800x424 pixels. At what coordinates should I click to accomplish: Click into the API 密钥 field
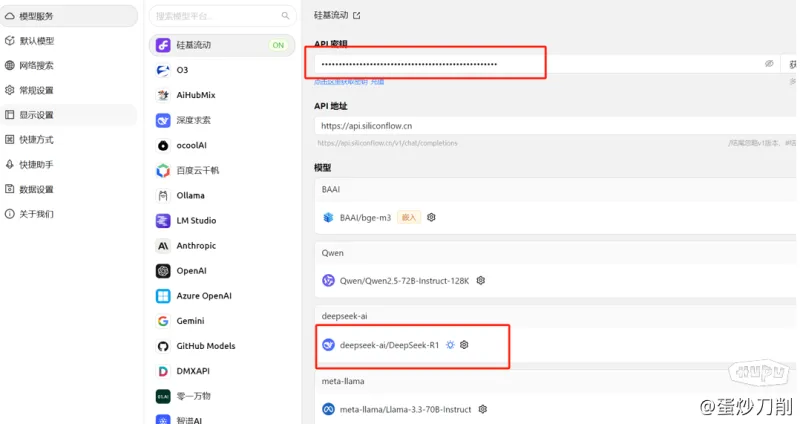pyautogui.click(x=547, y=64)
